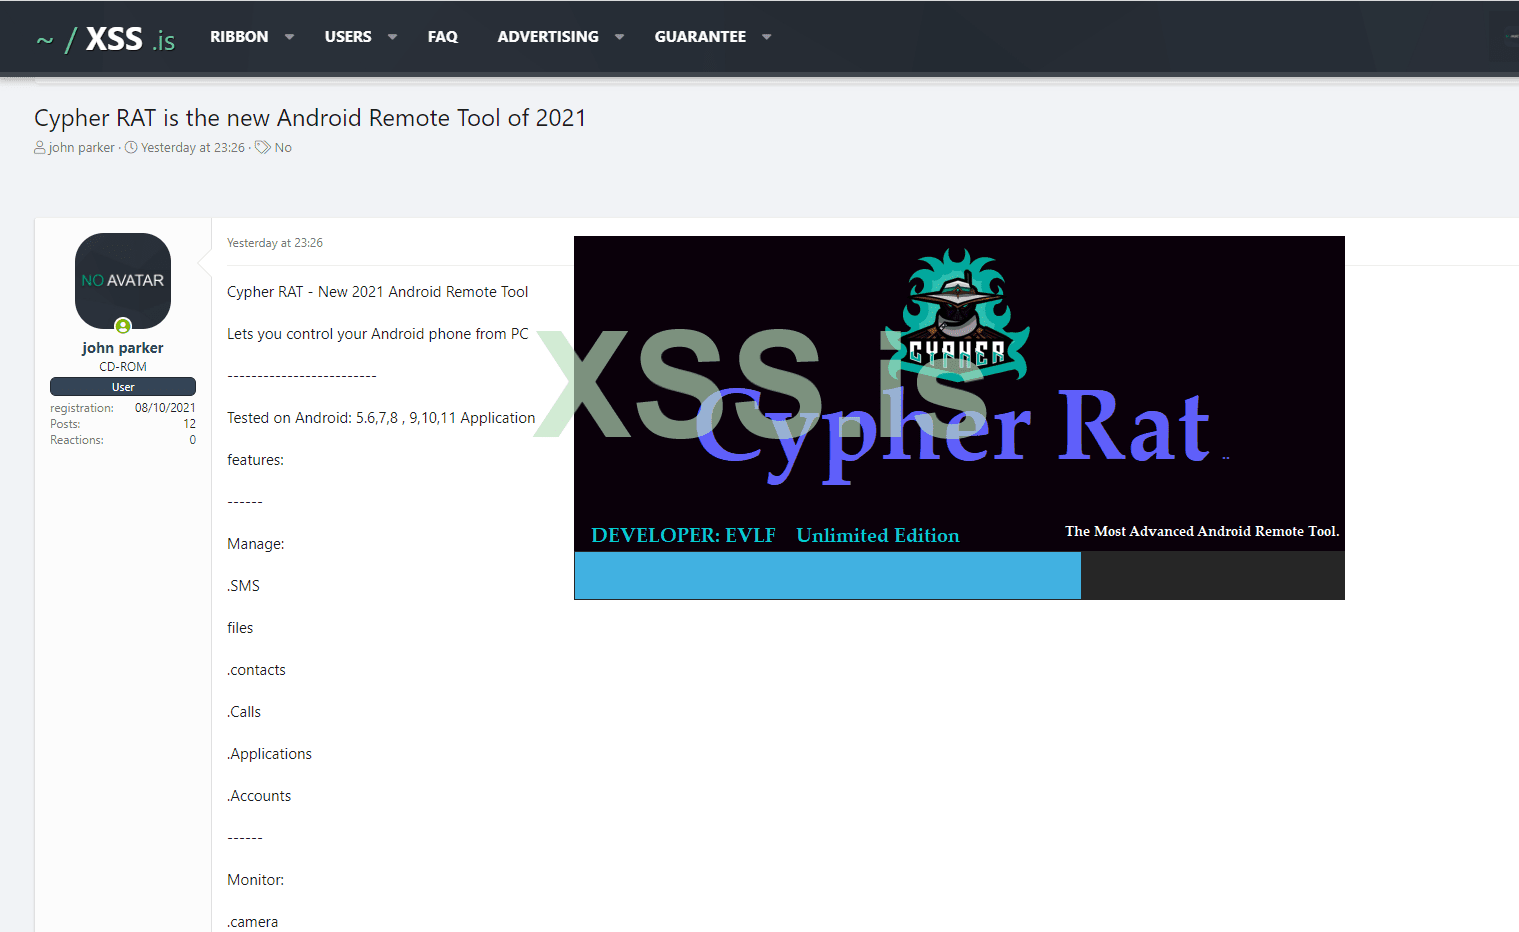Viewport: 1519px width, 932px height.
Task: Click the clock icon in the thread header
Action: (x=131, y=148)
